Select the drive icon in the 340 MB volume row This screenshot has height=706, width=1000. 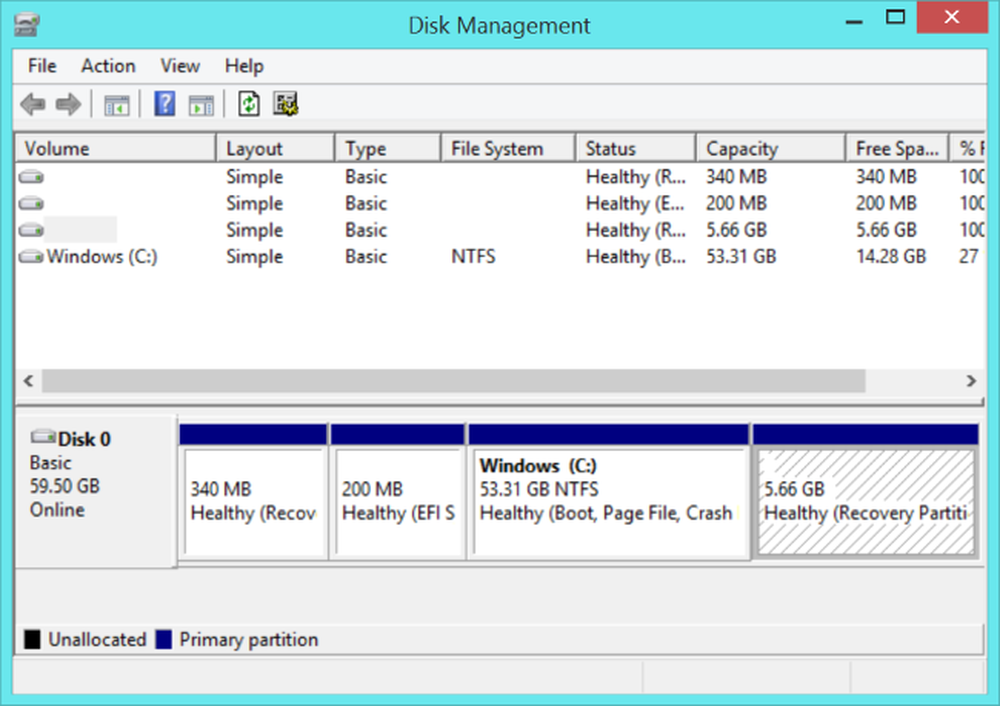click(31, 177)
